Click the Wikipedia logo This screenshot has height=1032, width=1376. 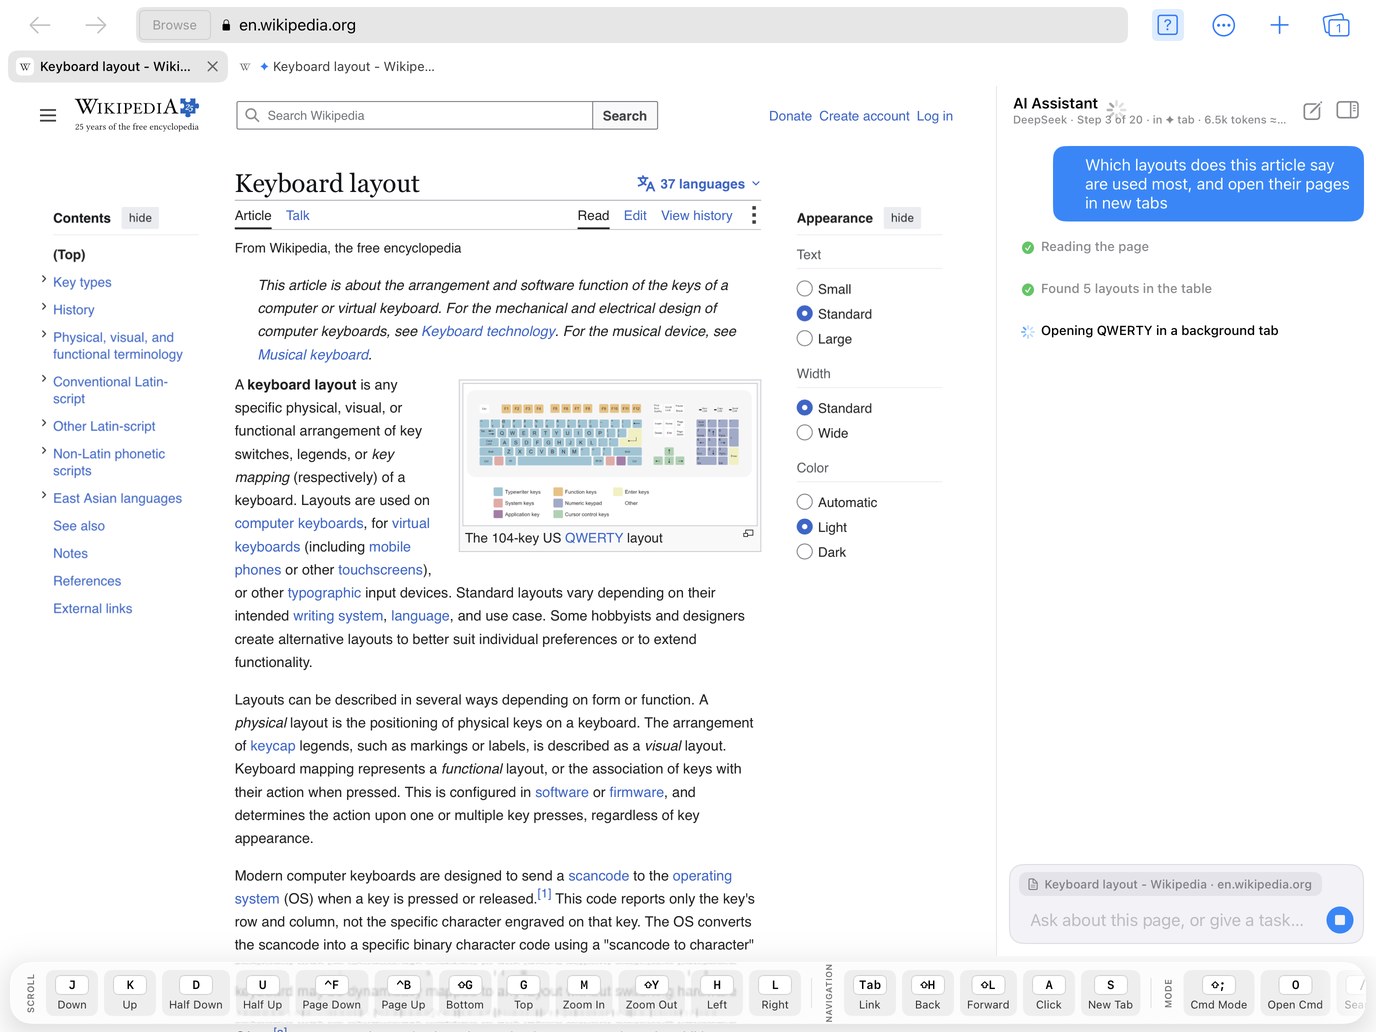137,114
